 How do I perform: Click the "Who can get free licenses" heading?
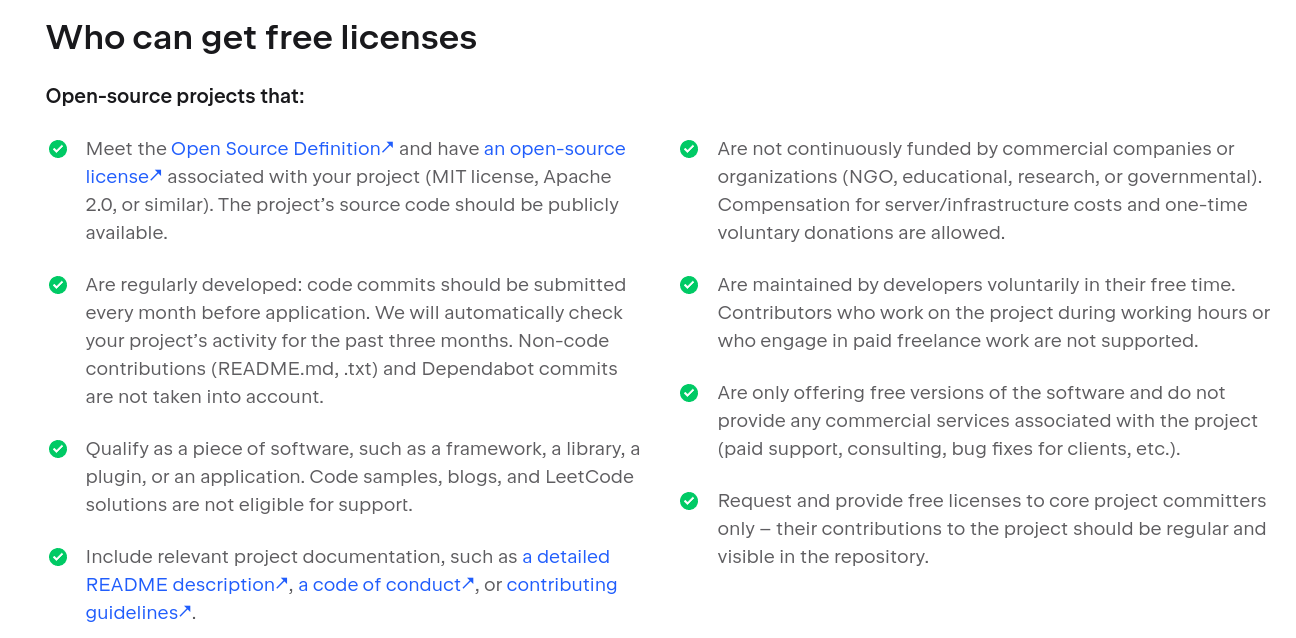coord(261,38)
